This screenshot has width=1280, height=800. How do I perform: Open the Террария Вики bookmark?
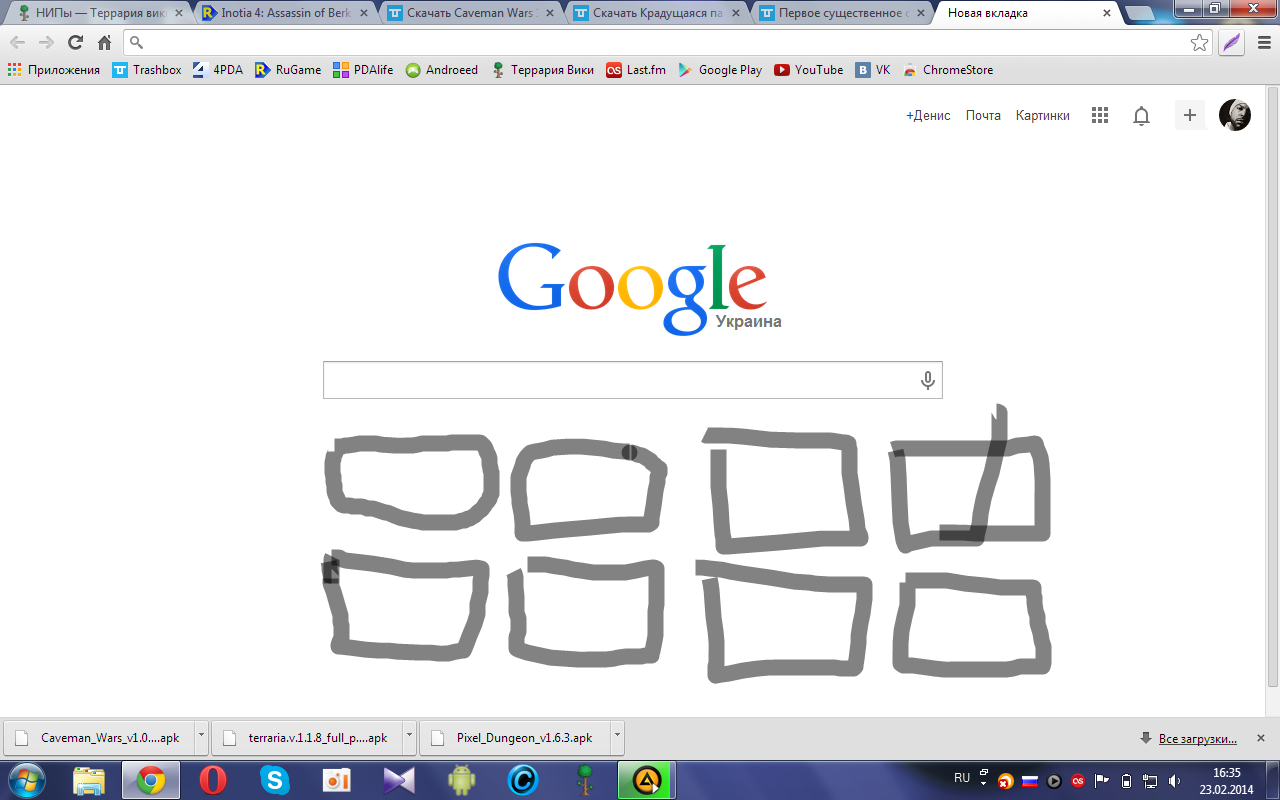(542, 70)
